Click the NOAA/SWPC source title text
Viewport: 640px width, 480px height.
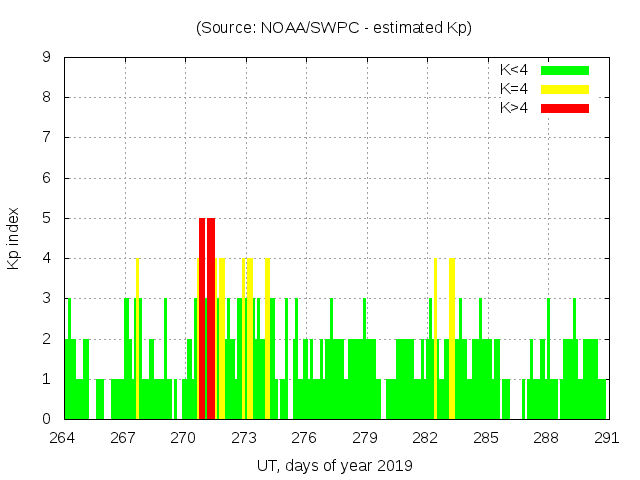[334, 28]
